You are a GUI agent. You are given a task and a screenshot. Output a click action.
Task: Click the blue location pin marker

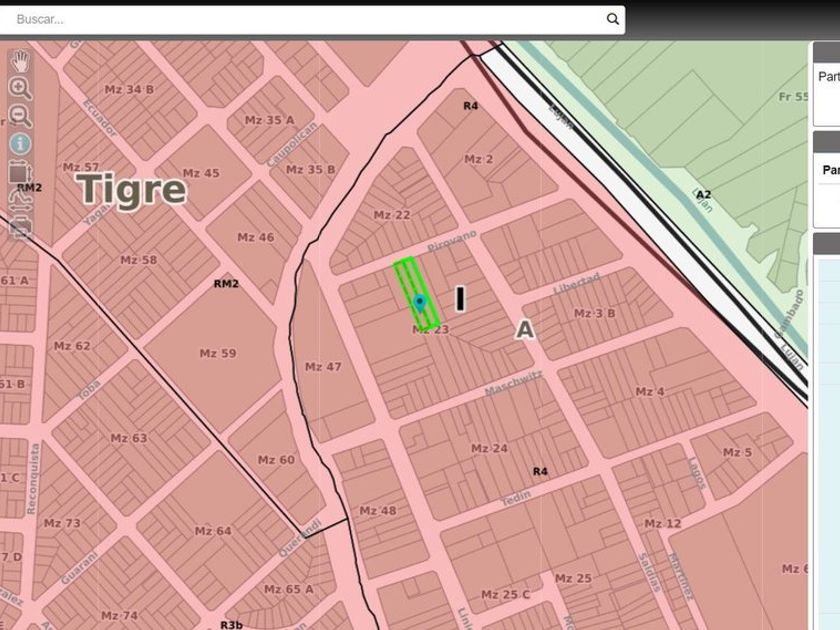click(x=419, y=303)
